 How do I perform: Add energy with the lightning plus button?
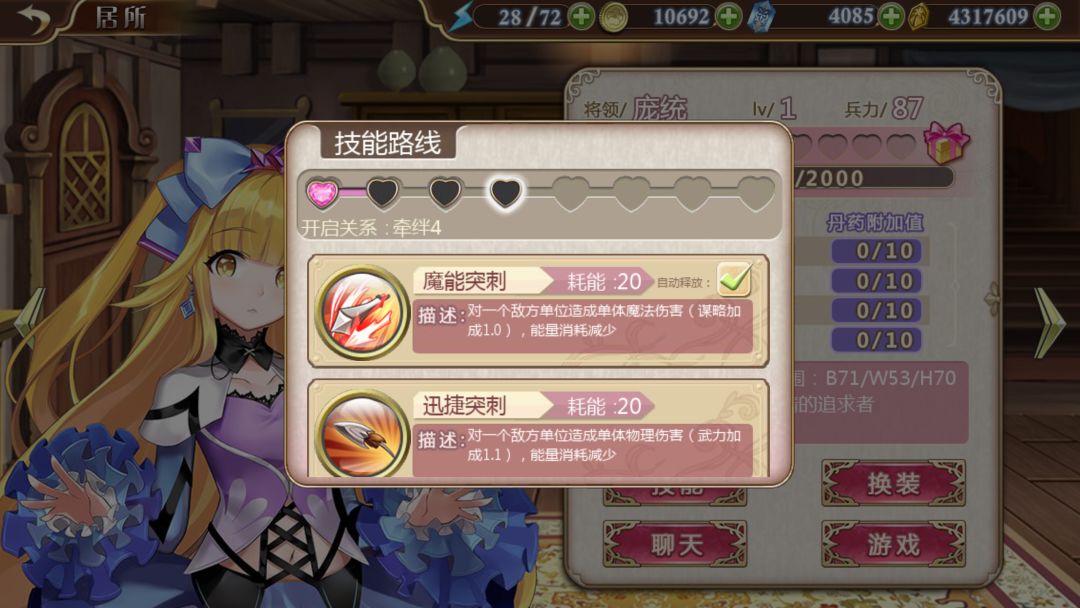click(x=581, y=17)
